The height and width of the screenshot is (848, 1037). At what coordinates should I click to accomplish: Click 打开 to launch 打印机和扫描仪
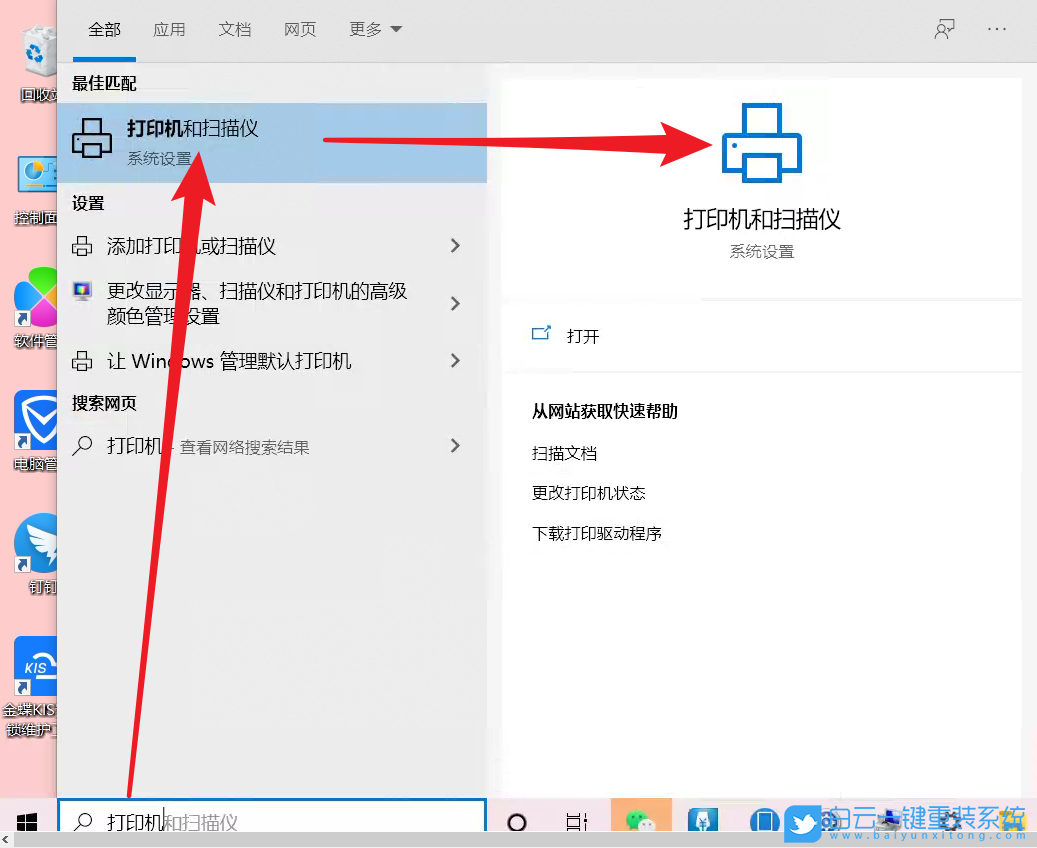click(583, 337)
